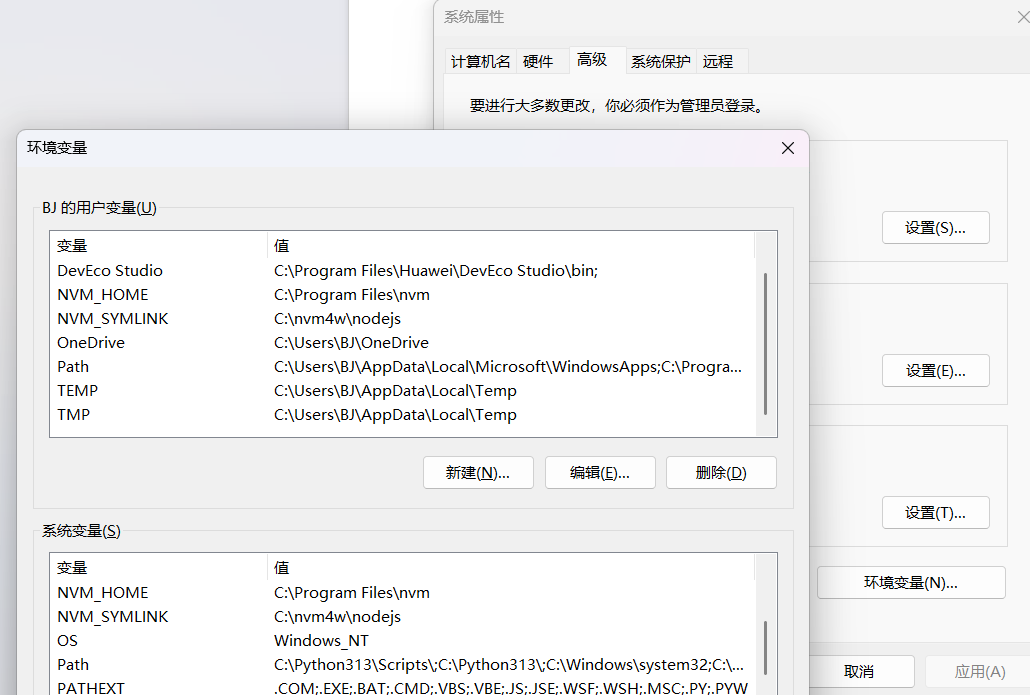Viewport: 1030px width, 695px height.
Task: Click 设置(T)... in 系统属性 window
Action: click(x=935, y=513)
